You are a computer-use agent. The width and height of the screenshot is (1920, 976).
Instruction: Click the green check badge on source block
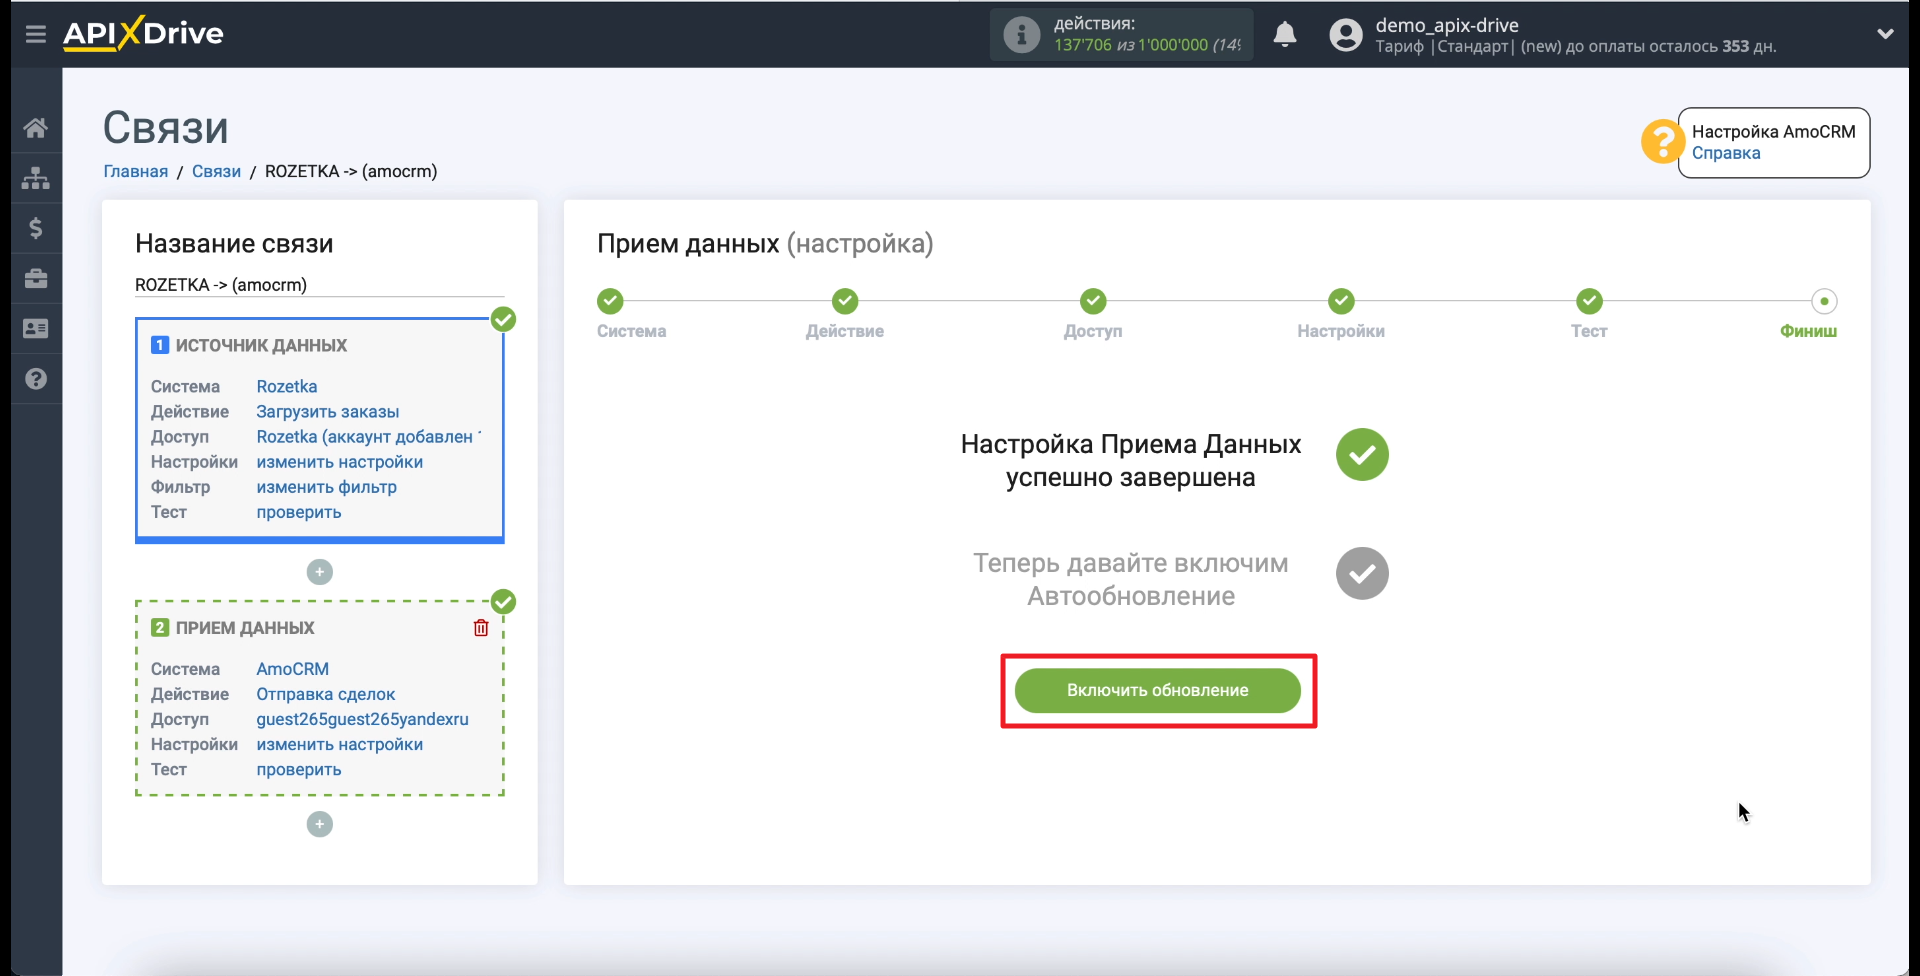click(504, 319)
